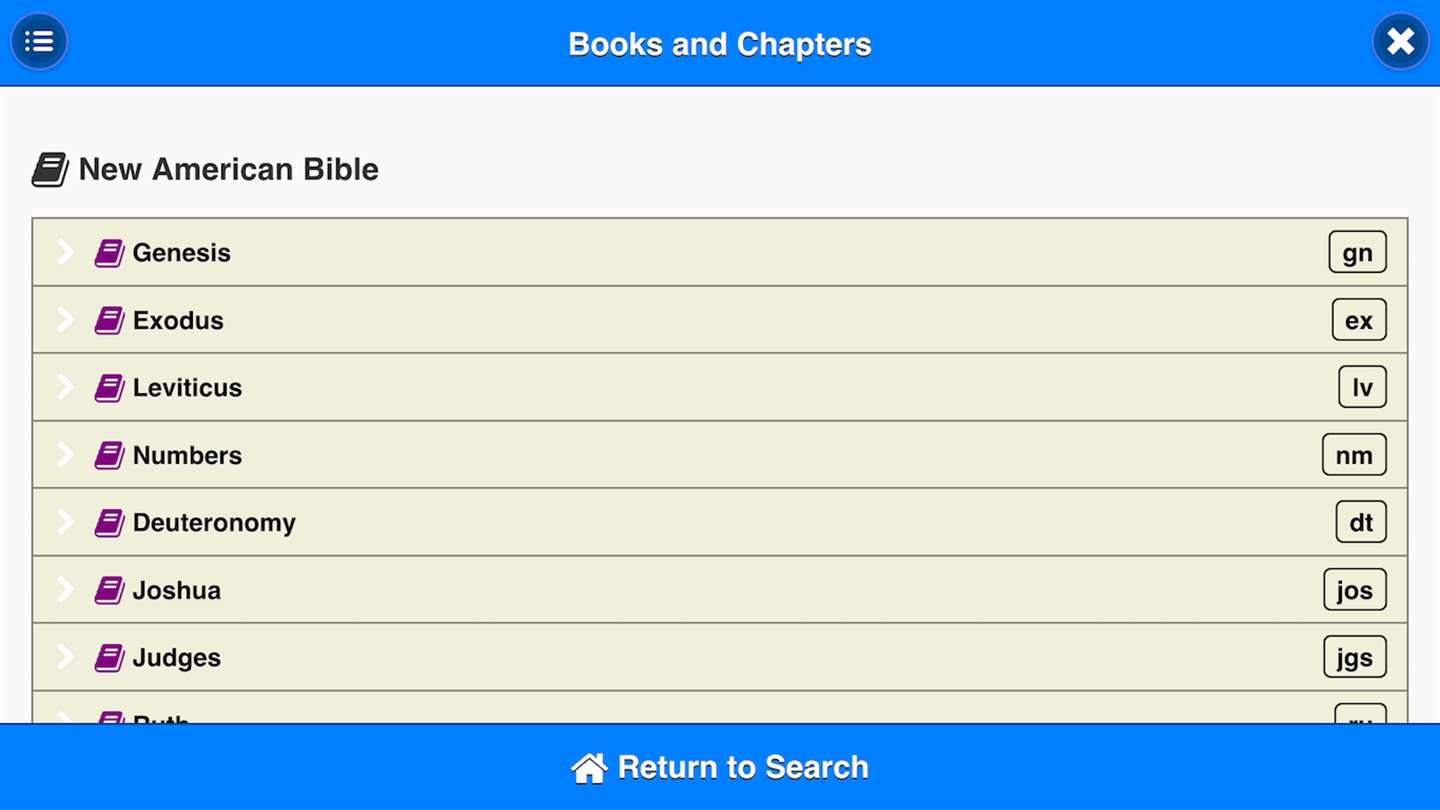Click the purple book icon beside Exodus
Viewport: 1440px width, 810px height.
[x=109, y=321]
